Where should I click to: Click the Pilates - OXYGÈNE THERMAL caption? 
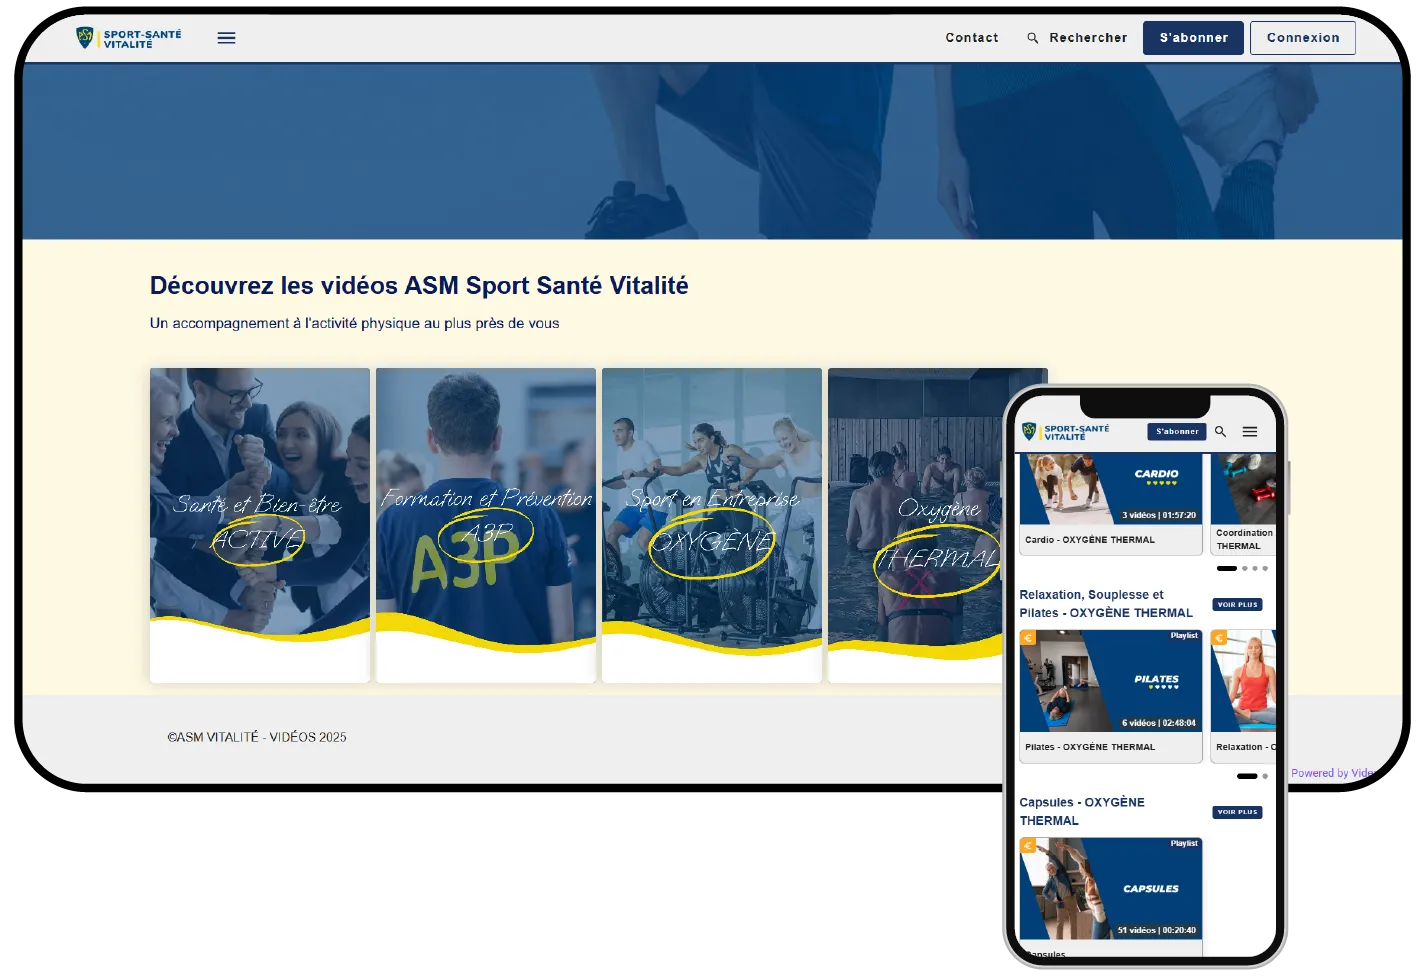pyautogui.click(x=1090, y=747)
